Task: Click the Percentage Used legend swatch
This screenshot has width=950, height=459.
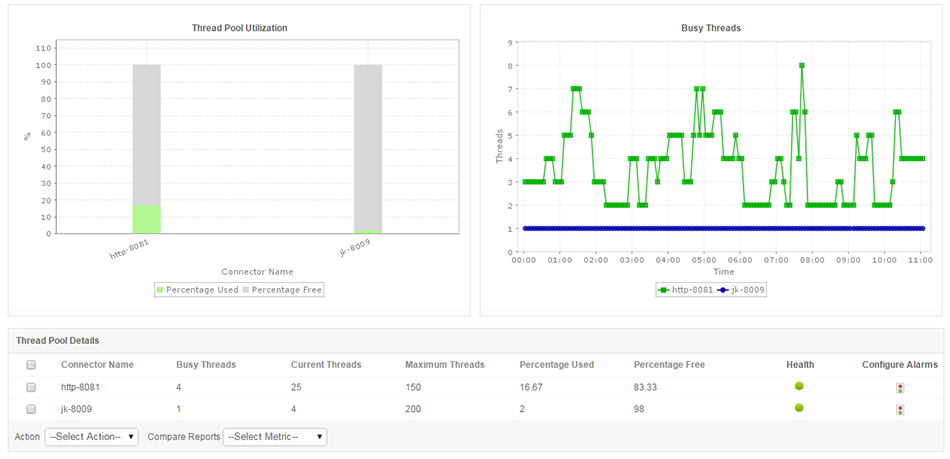Action: tap(160, 290)
